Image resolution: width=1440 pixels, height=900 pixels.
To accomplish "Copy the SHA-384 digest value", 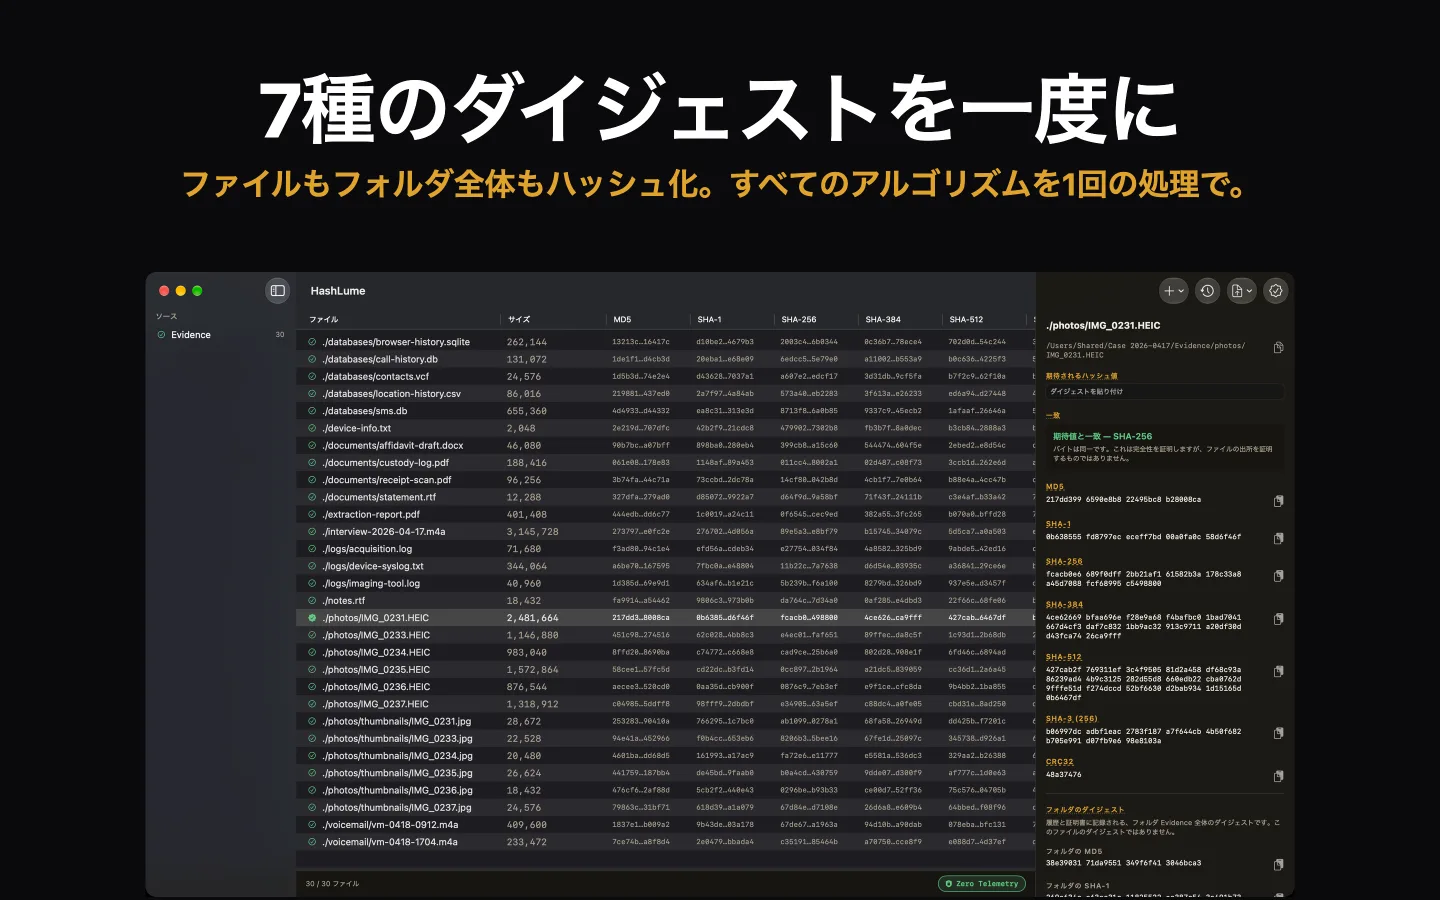I will pos(1278,619).
